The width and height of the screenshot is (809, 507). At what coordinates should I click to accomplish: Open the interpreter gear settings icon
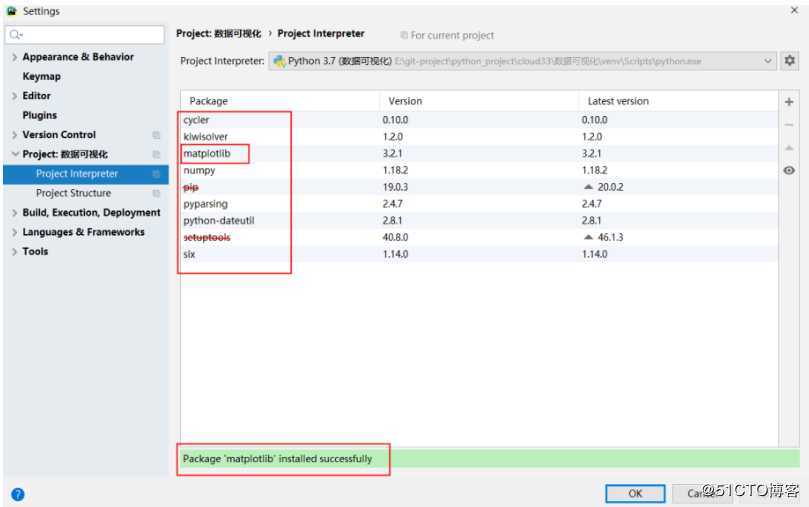(789, 61)
